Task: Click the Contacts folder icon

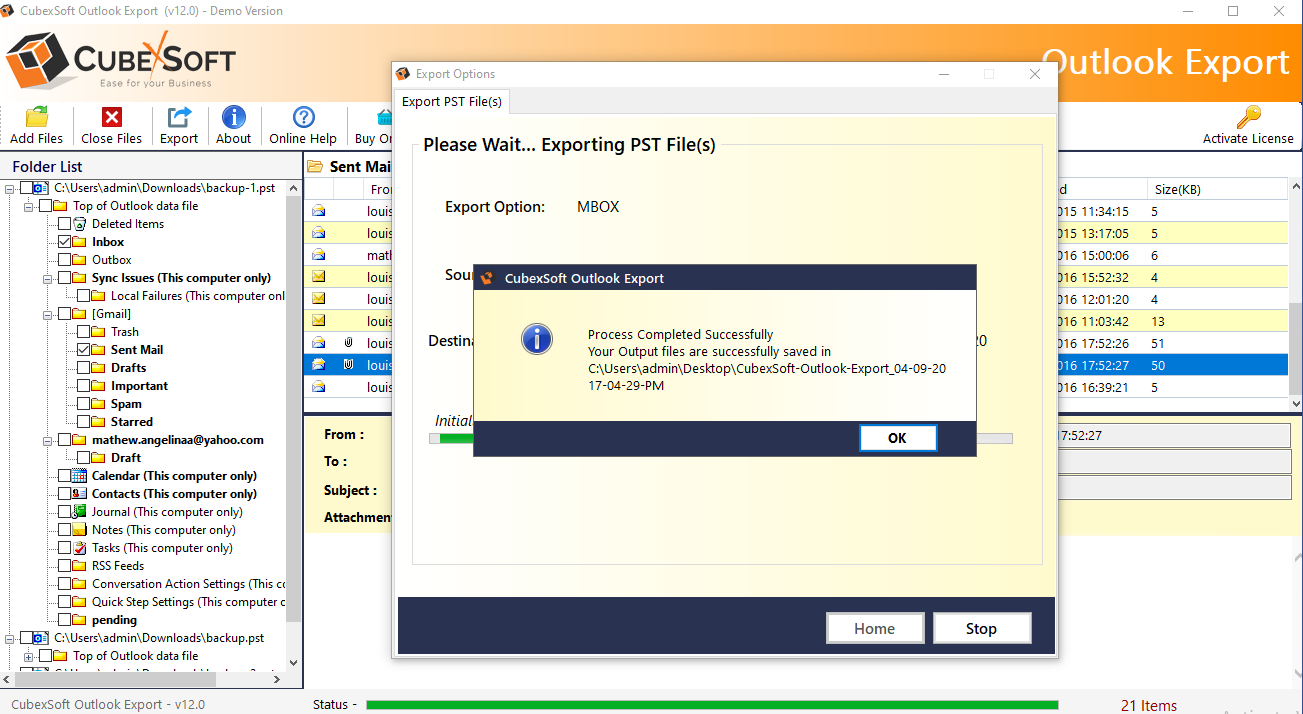Action: tap(80, 494)
